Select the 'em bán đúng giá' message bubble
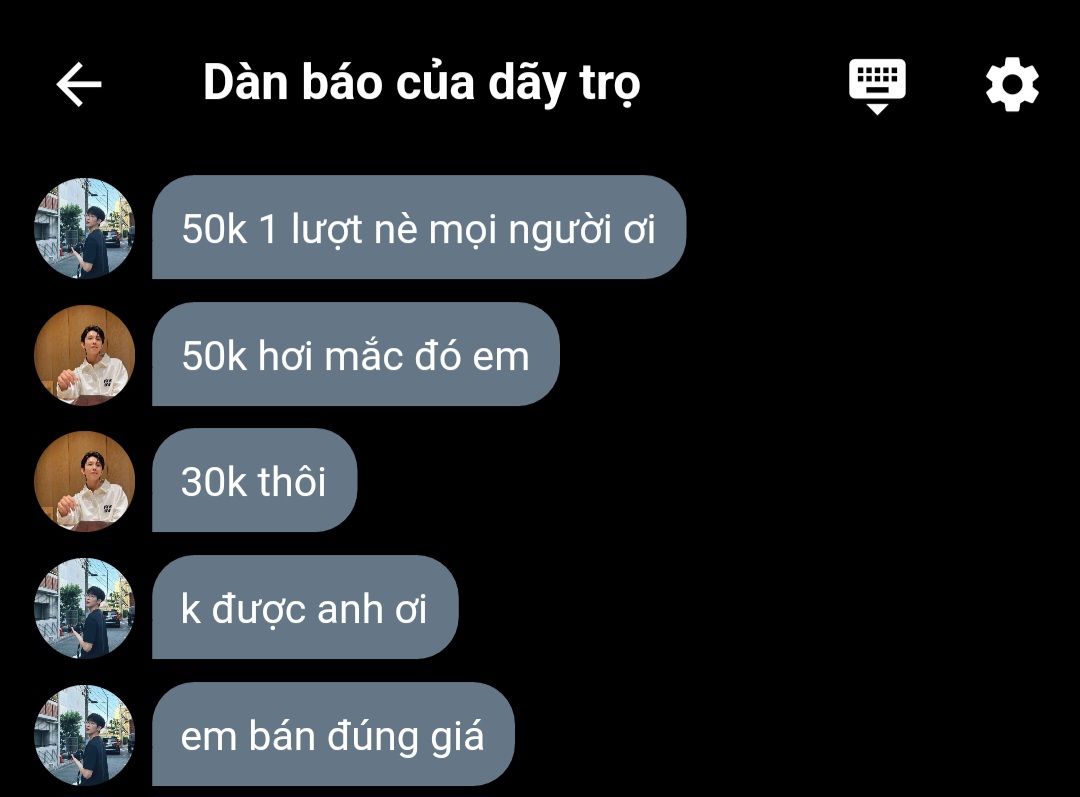Image resolution: width=1080 pixels, height=797 pixels. [333, 734]
